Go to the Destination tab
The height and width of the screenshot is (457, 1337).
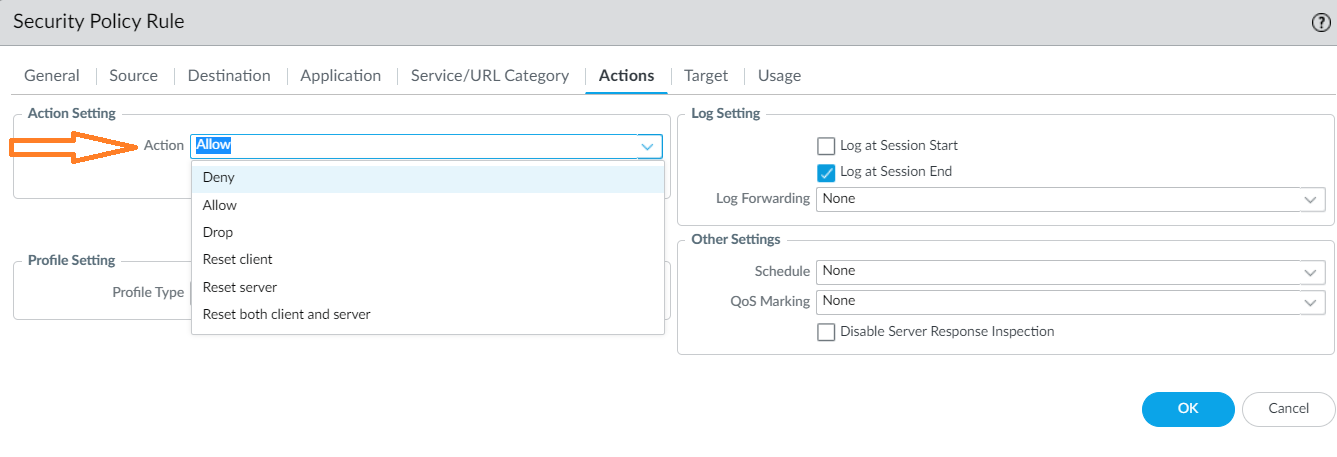click(229, 76)
